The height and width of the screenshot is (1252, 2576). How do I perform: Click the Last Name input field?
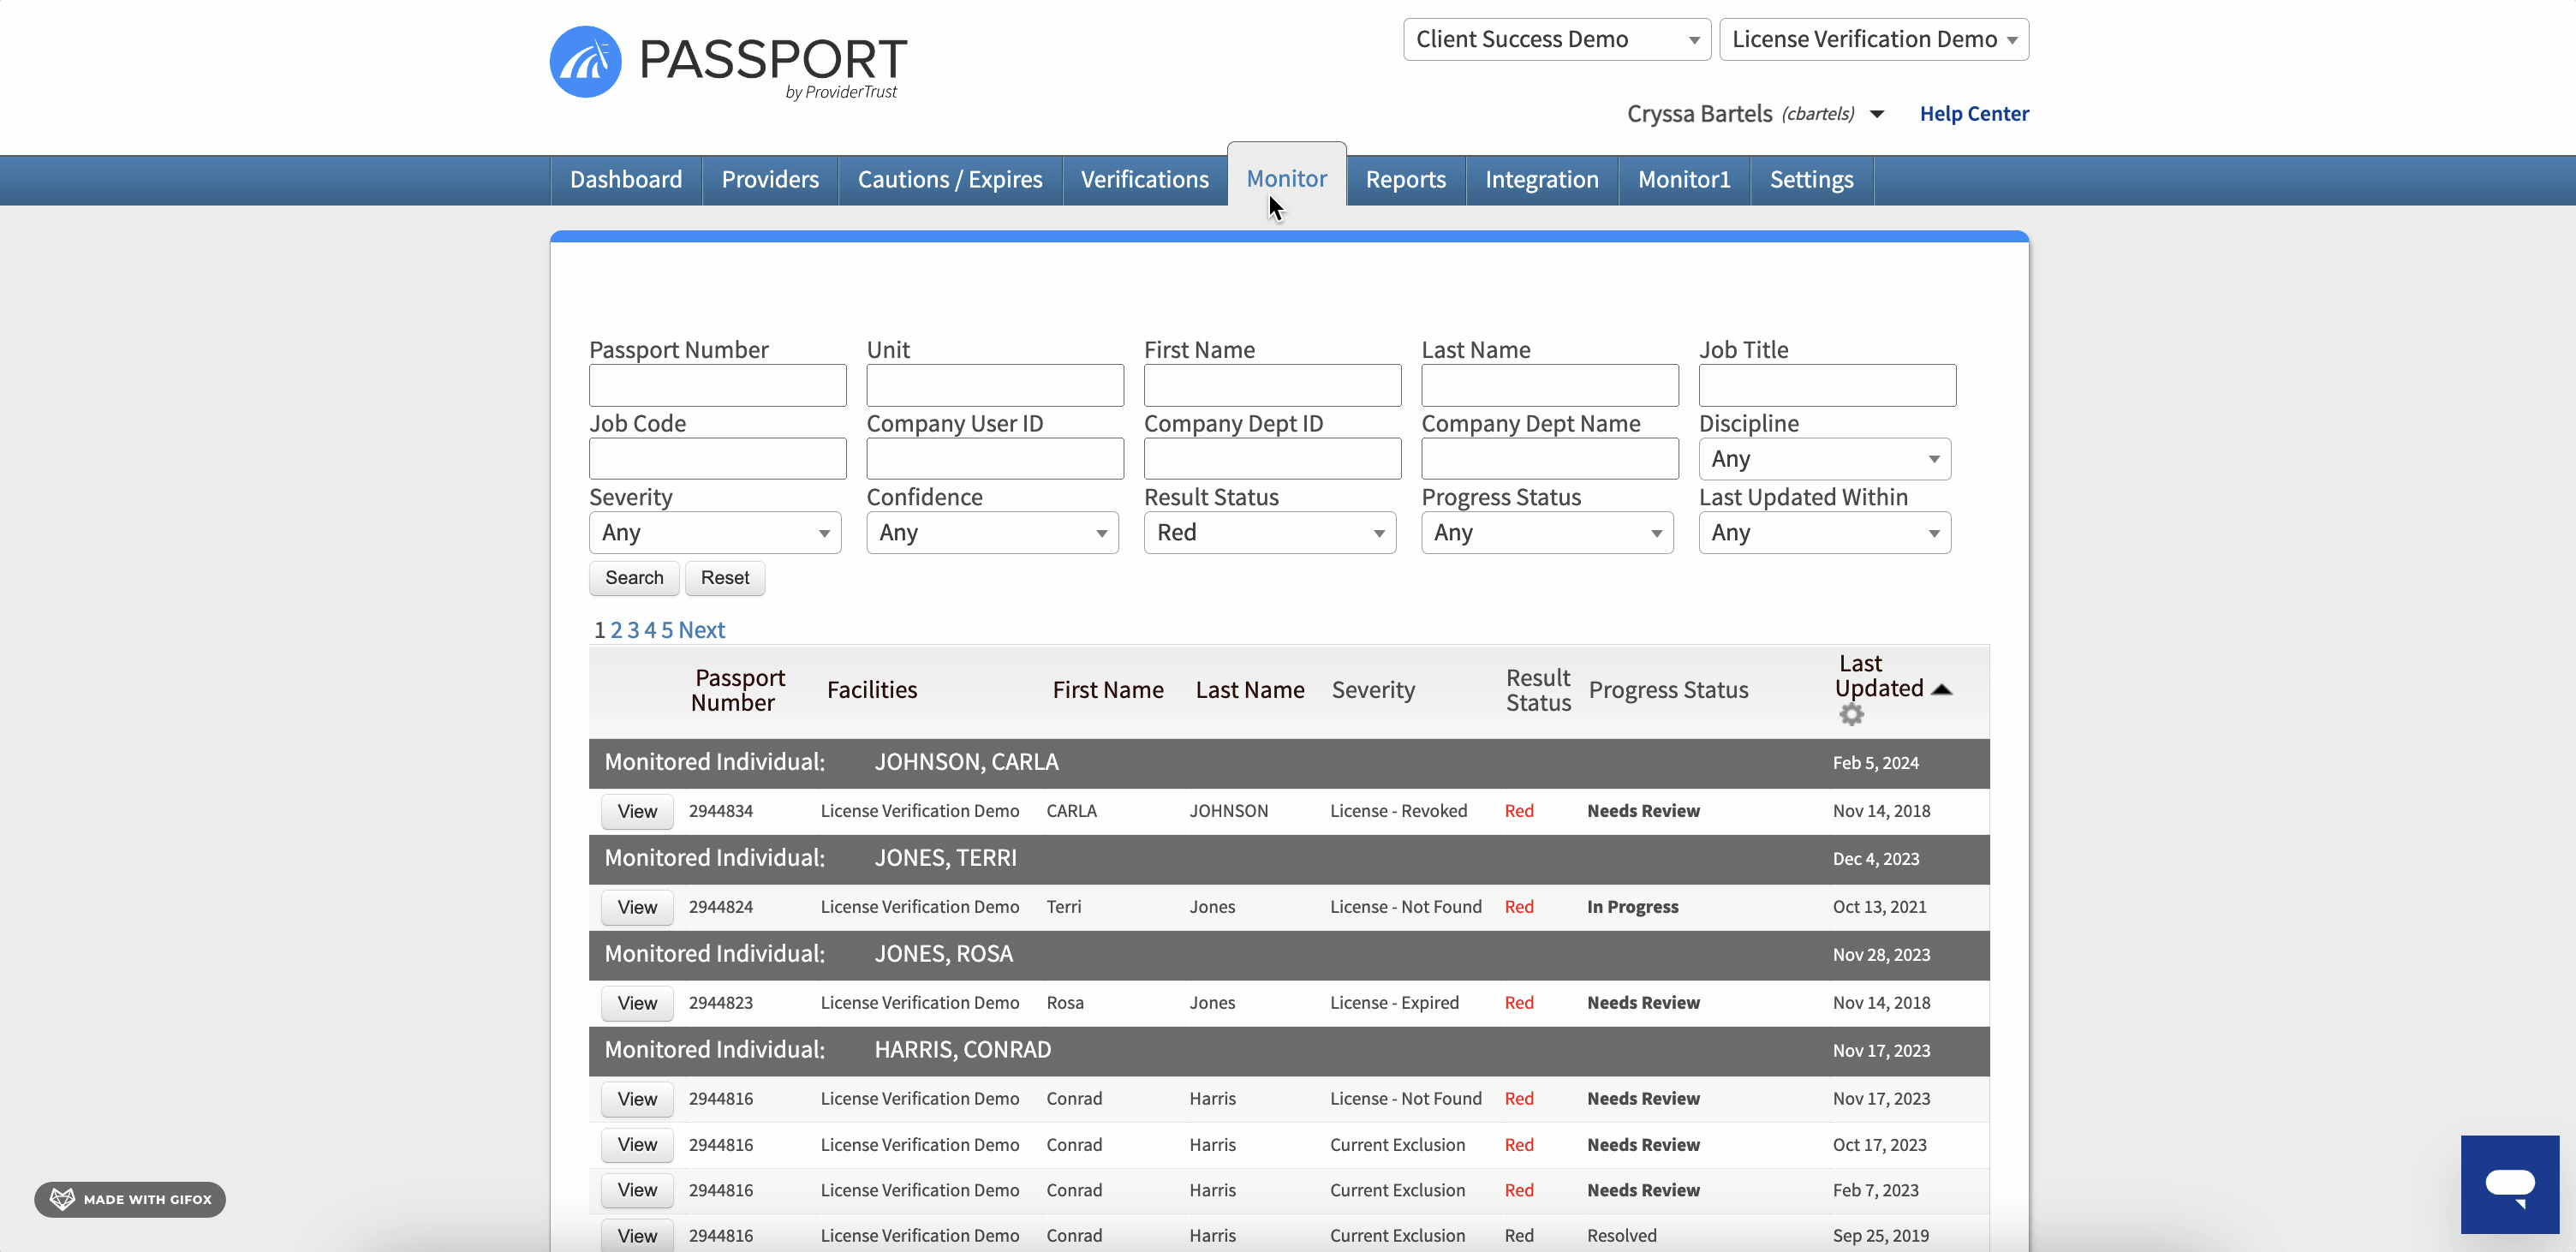pyautogui.click(x=1550, y=385)
